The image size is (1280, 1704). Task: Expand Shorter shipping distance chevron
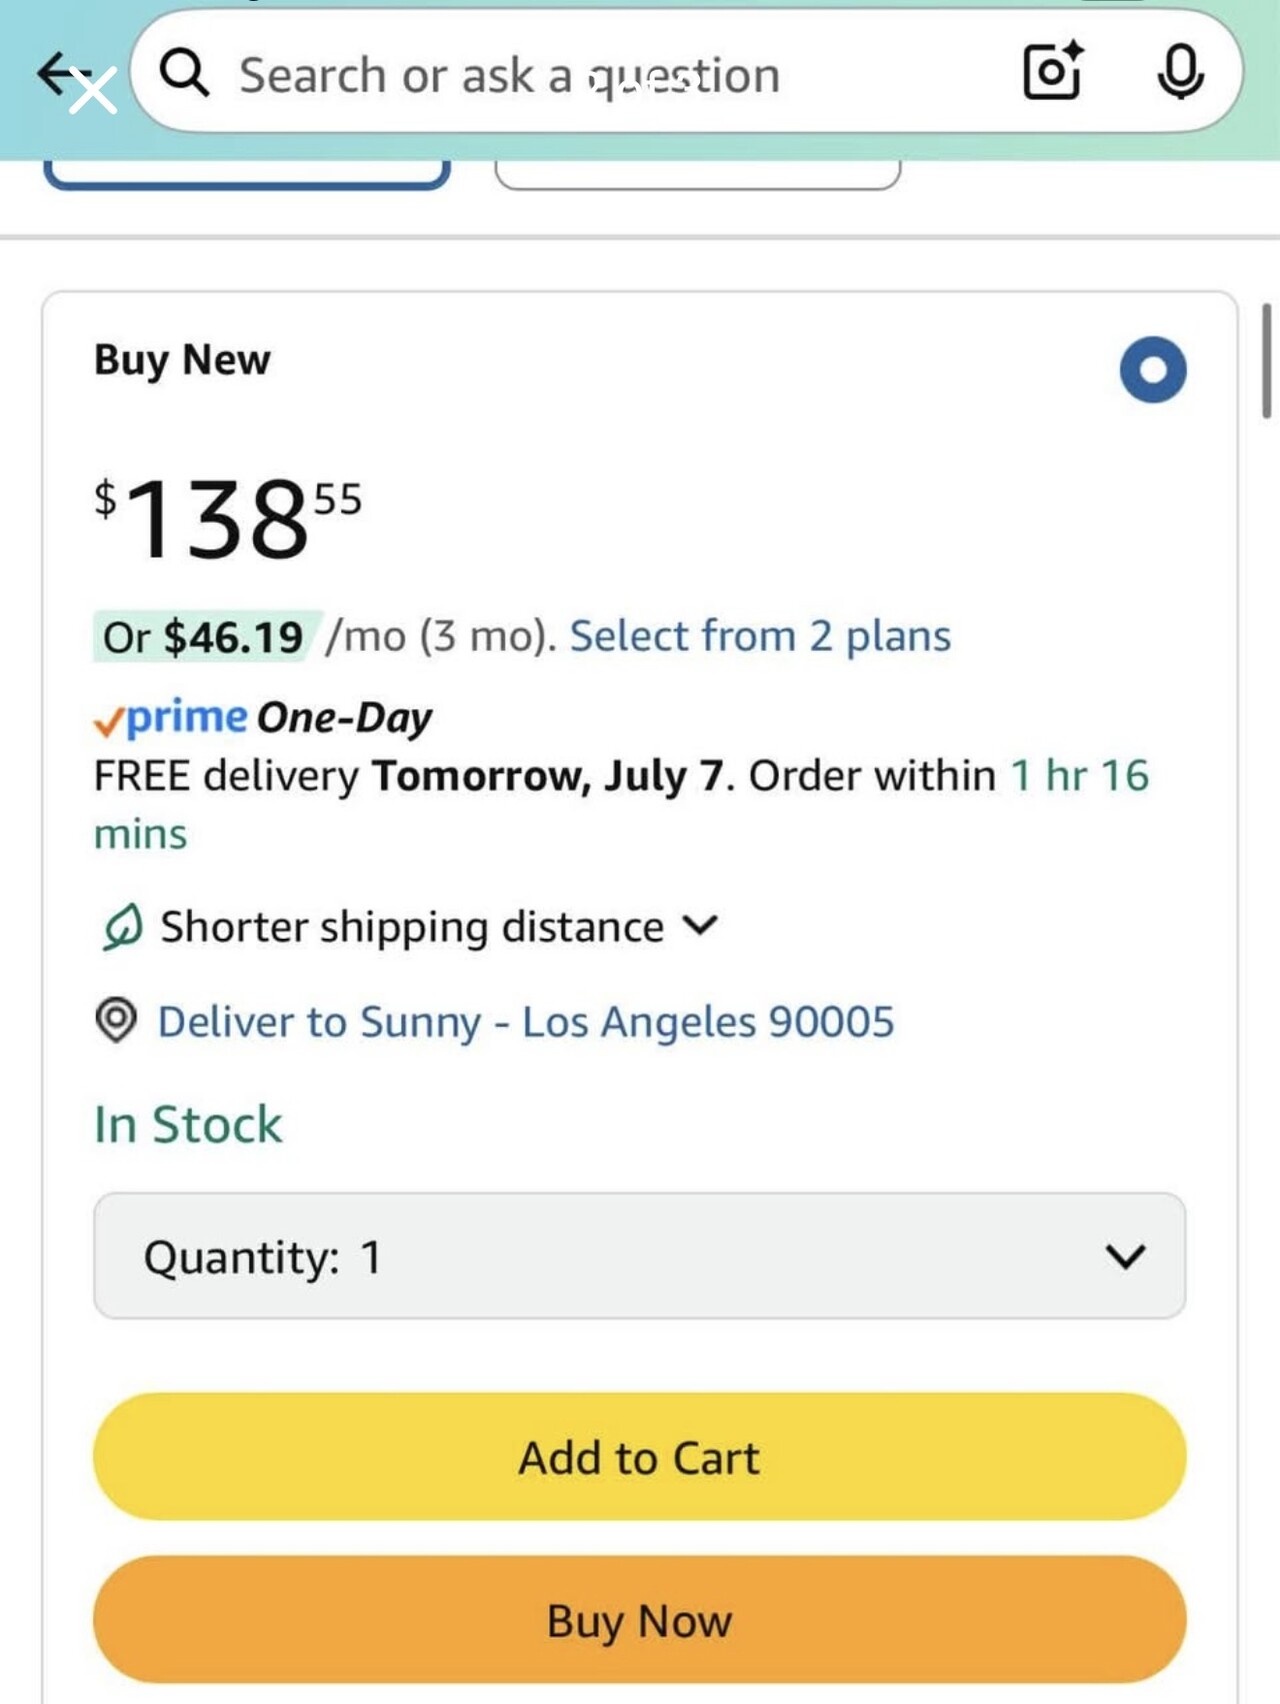(x=700, y=925)
